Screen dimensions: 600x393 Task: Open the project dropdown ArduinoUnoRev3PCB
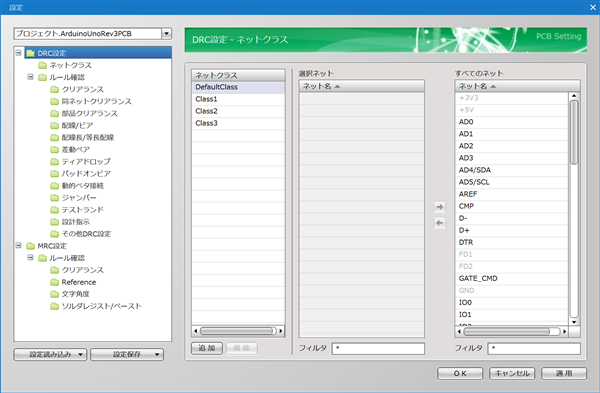[166, 34]
